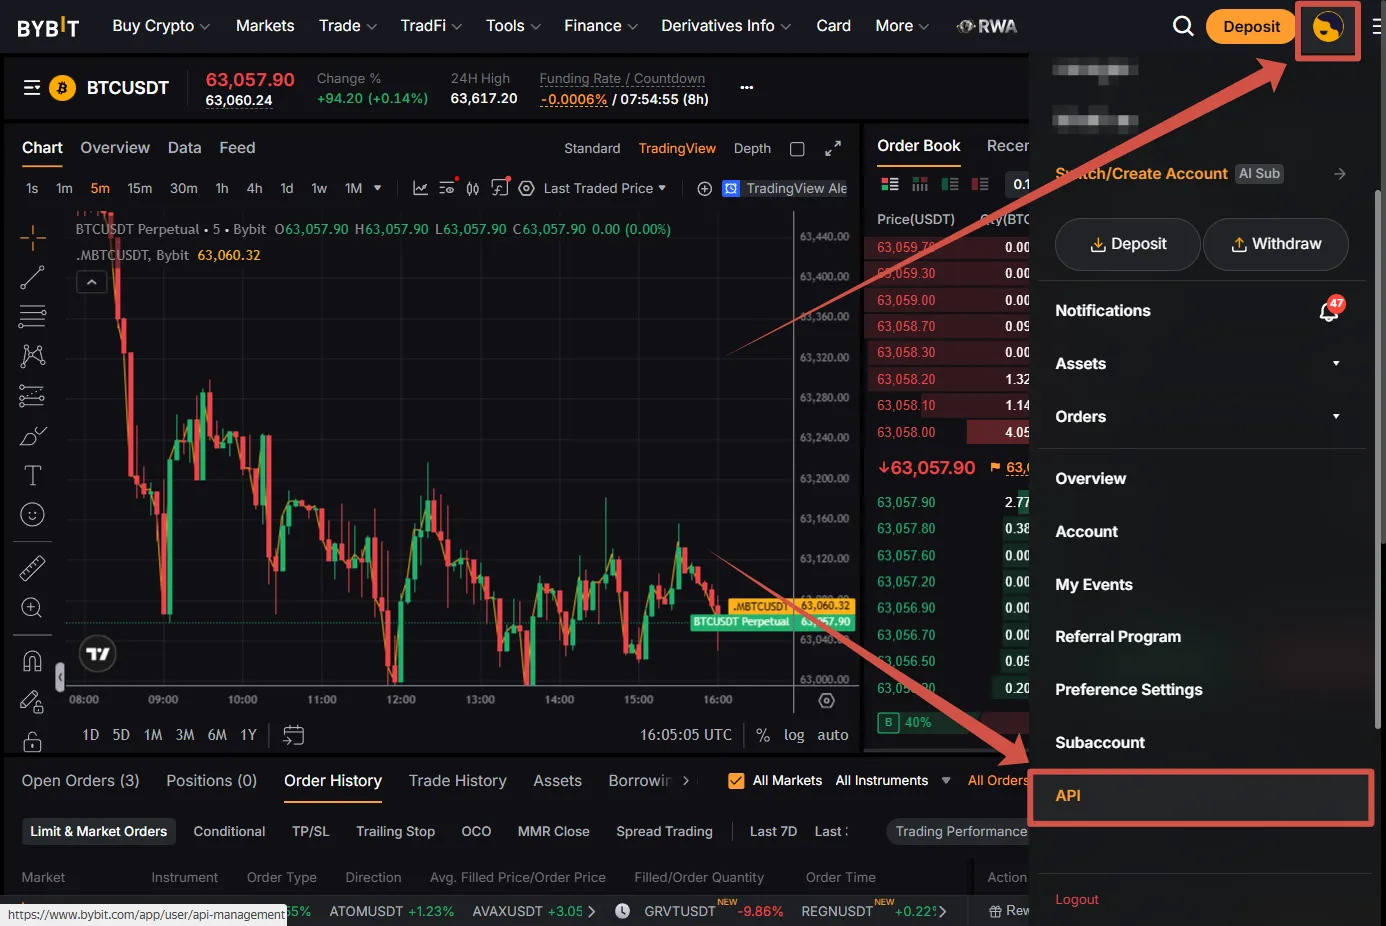Viewport: 1386px width, 926px height.
Task: Switch to the Trade History tab
Action: point(458,781)
